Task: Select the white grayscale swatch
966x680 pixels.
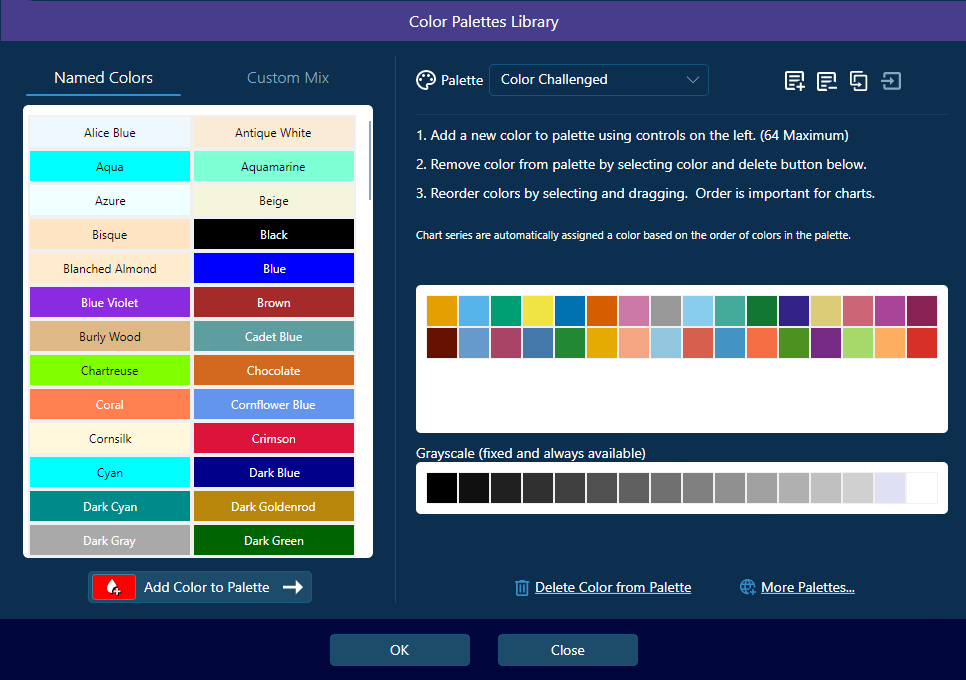Action: click(922, 488)
